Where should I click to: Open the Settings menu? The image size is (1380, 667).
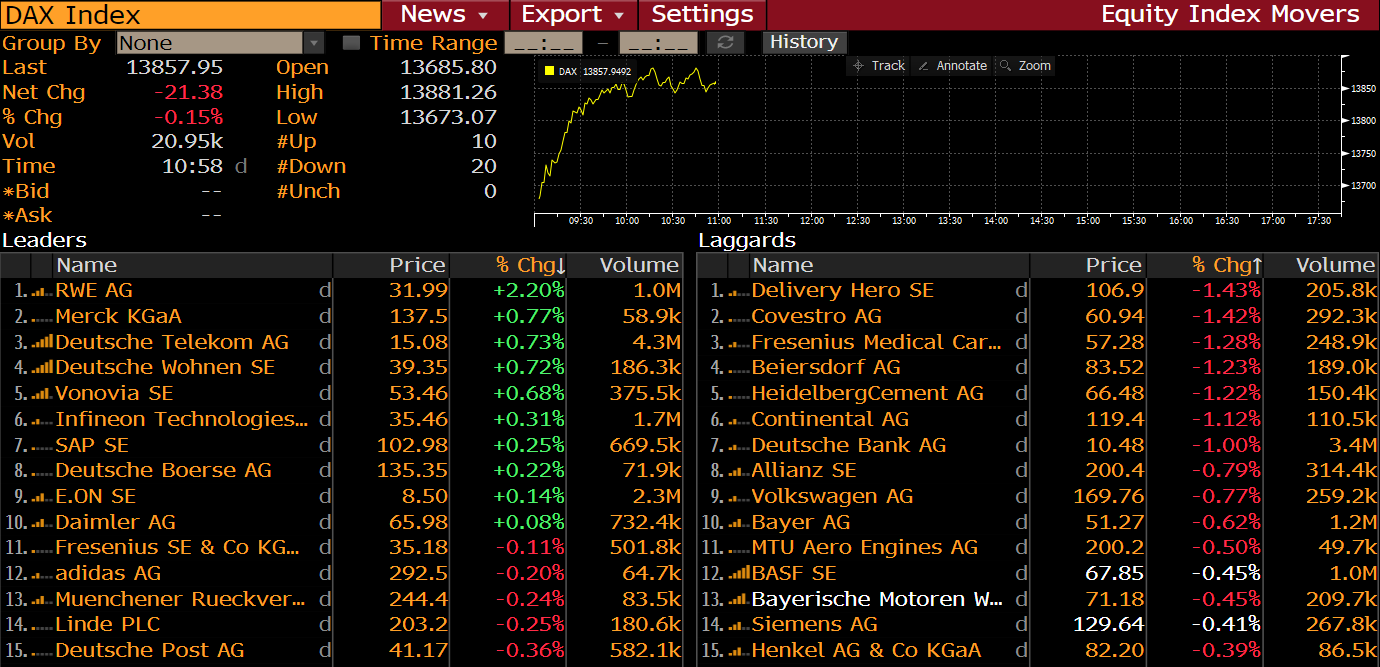pyautogui.click(x=702, y=15)
